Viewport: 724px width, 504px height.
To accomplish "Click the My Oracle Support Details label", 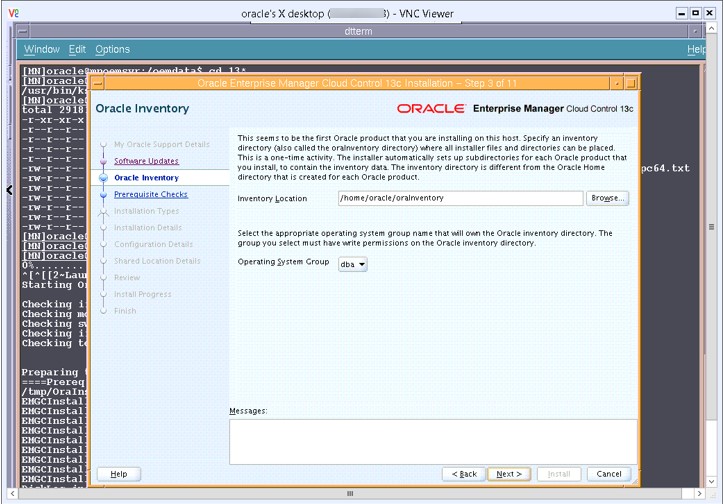I will click(162, 144).
